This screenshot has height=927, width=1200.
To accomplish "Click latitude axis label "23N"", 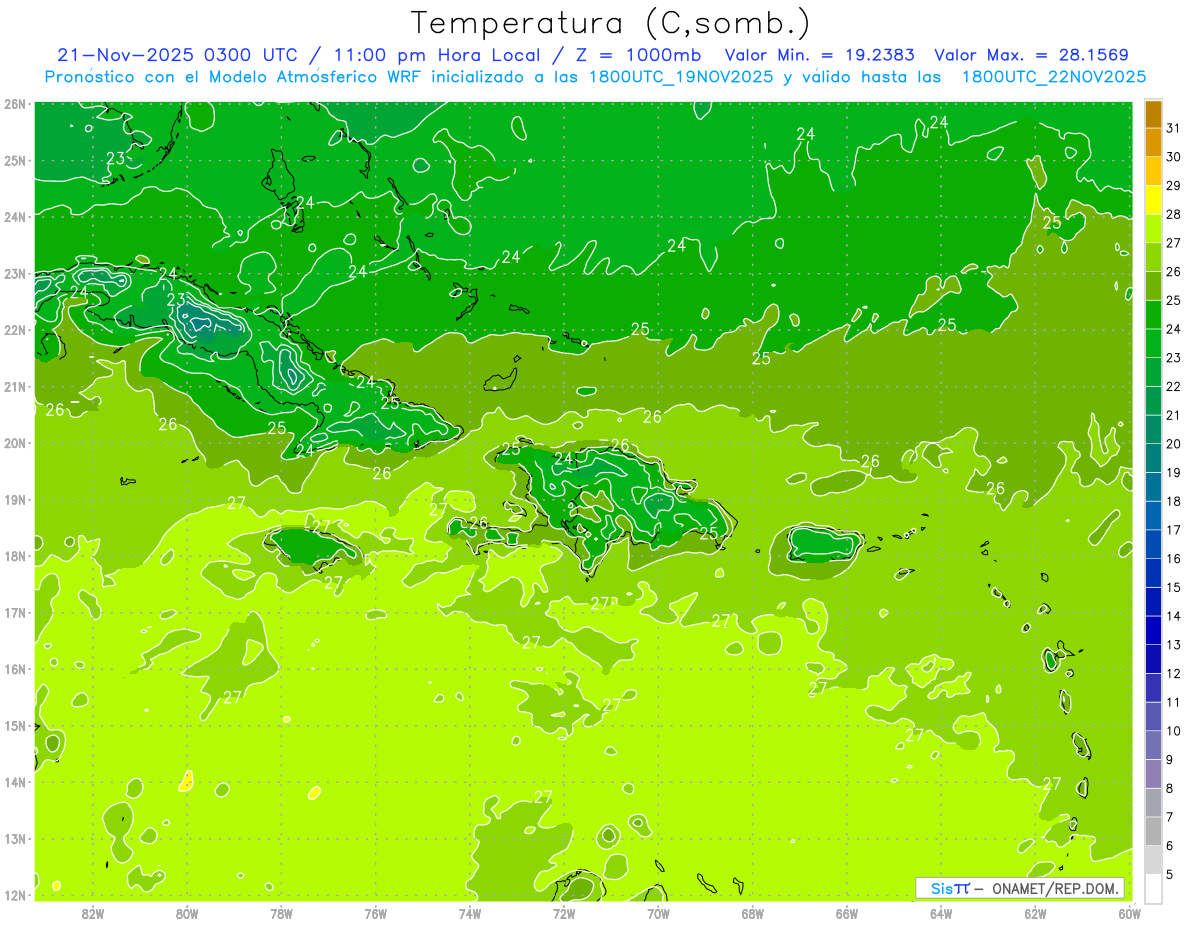I will click(15, 273).
